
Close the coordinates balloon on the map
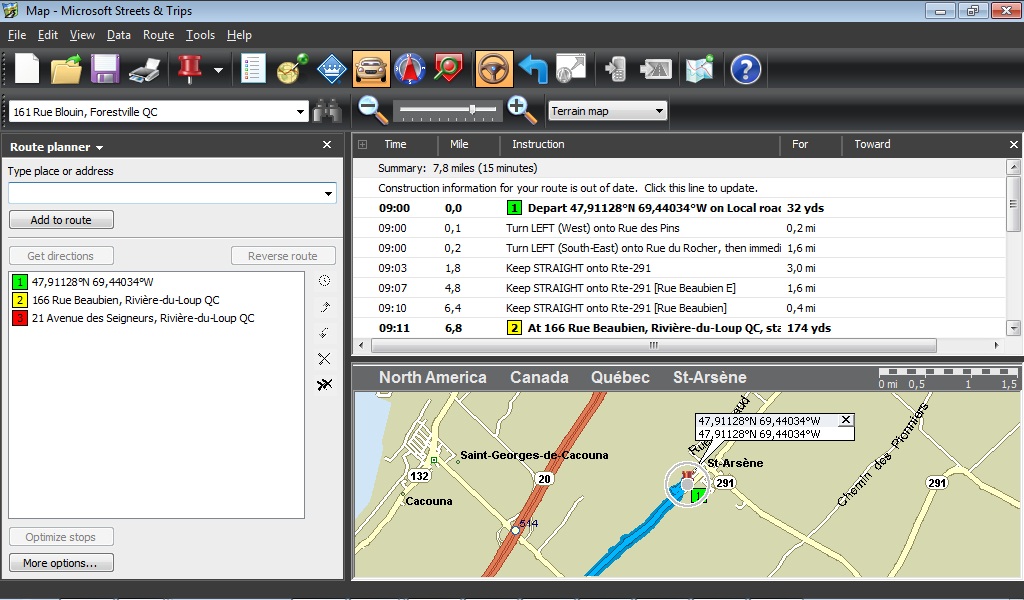point(846,420)
